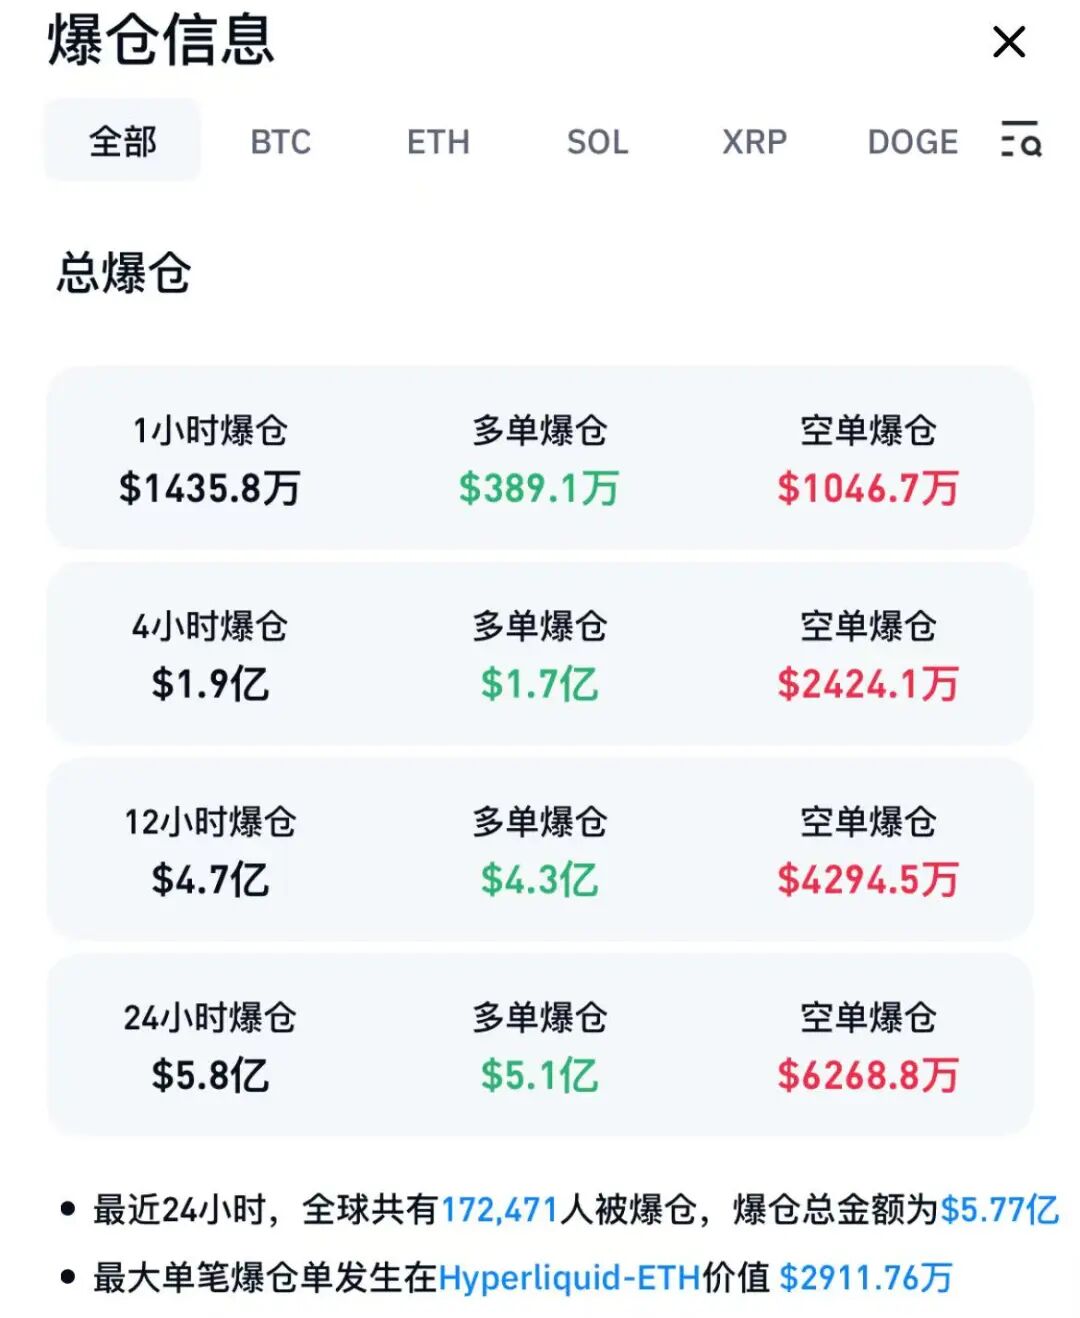Switch to the ETH tab
1080x1318 pixels.
click(438, 142)
